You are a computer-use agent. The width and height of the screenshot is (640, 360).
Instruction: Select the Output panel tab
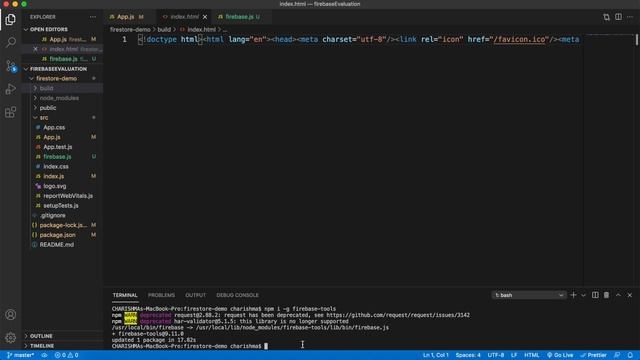coord(196,295)
